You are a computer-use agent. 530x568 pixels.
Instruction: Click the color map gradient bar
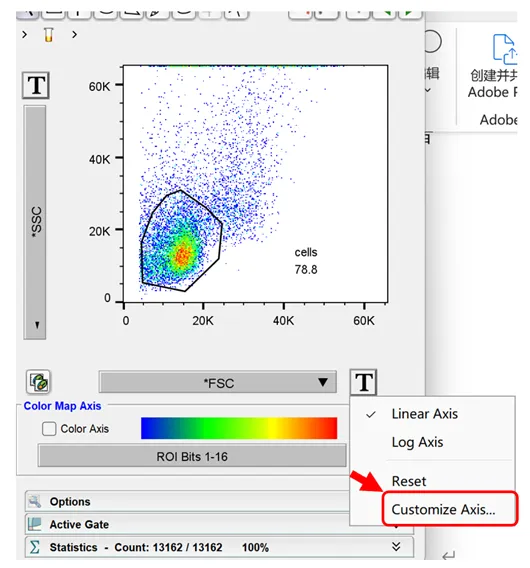pos(239,428)
